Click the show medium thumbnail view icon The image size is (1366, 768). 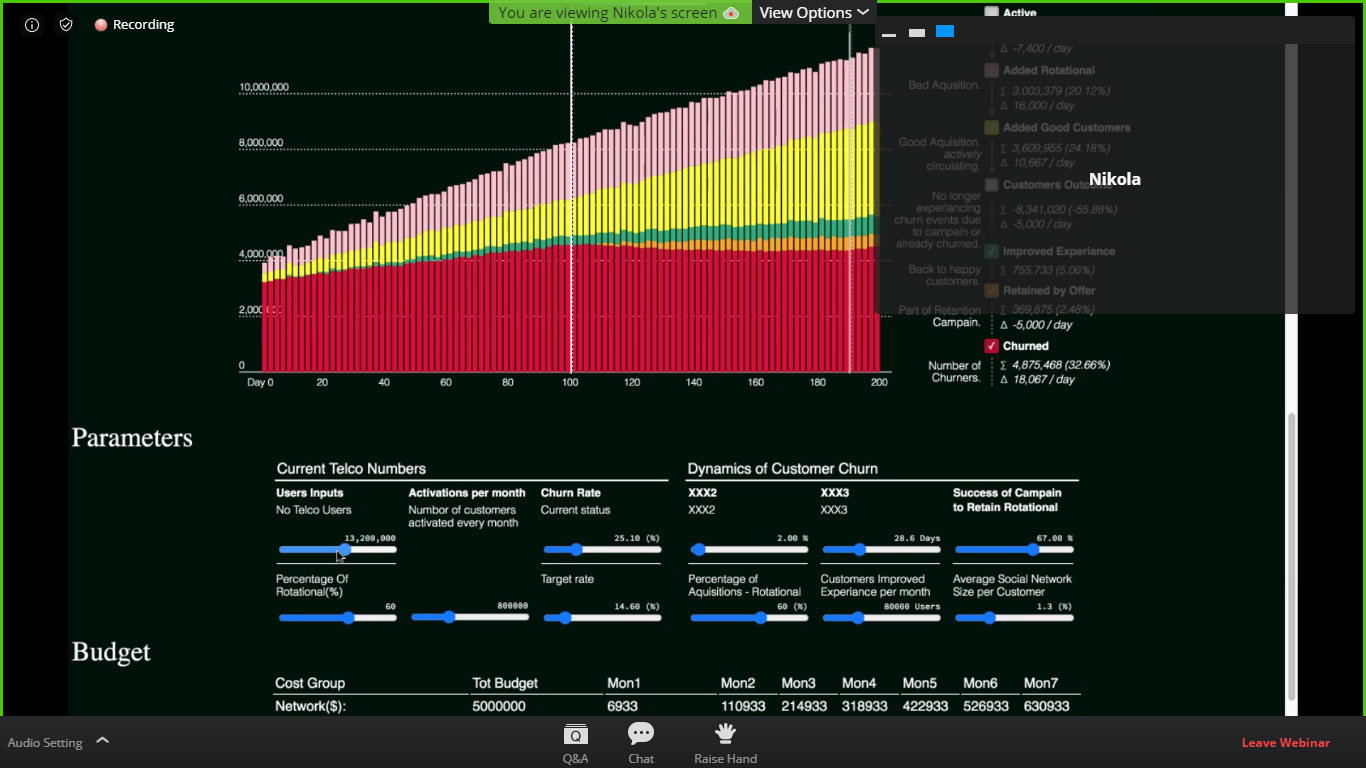coord(917,33)
